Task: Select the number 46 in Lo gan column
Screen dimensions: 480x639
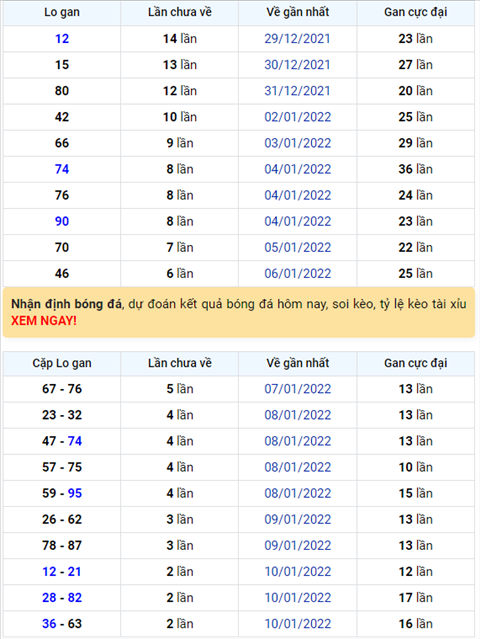Action: click(x=62, y=273)
